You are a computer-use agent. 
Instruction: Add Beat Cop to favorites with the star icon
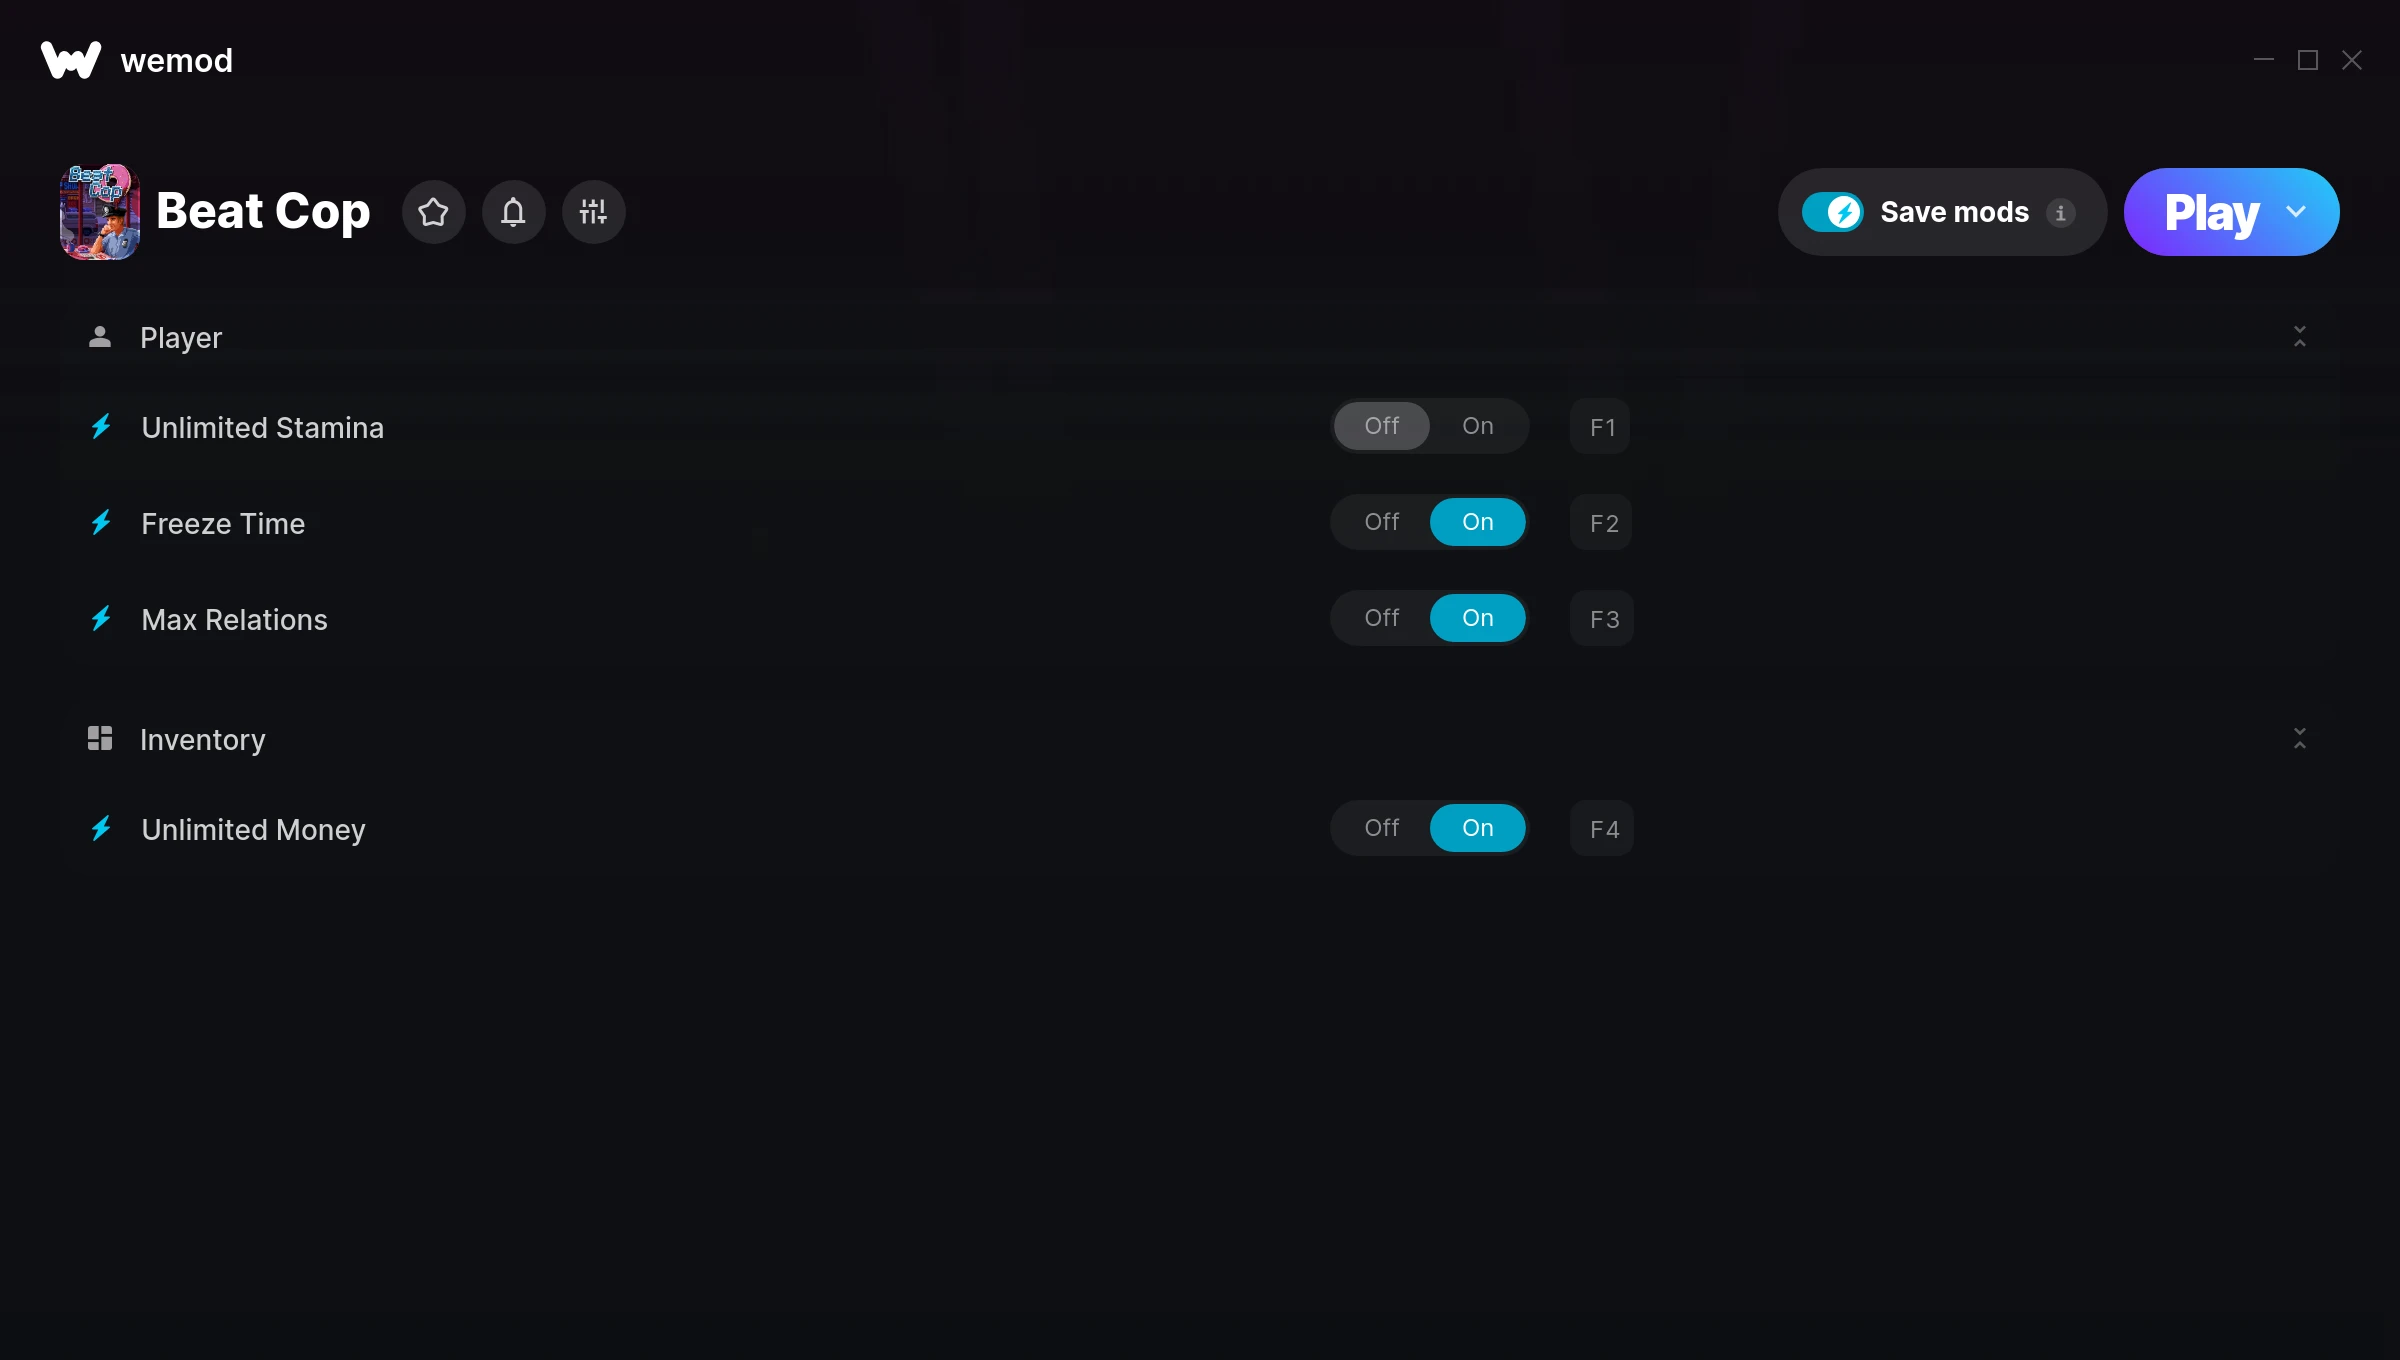[433, 212]
